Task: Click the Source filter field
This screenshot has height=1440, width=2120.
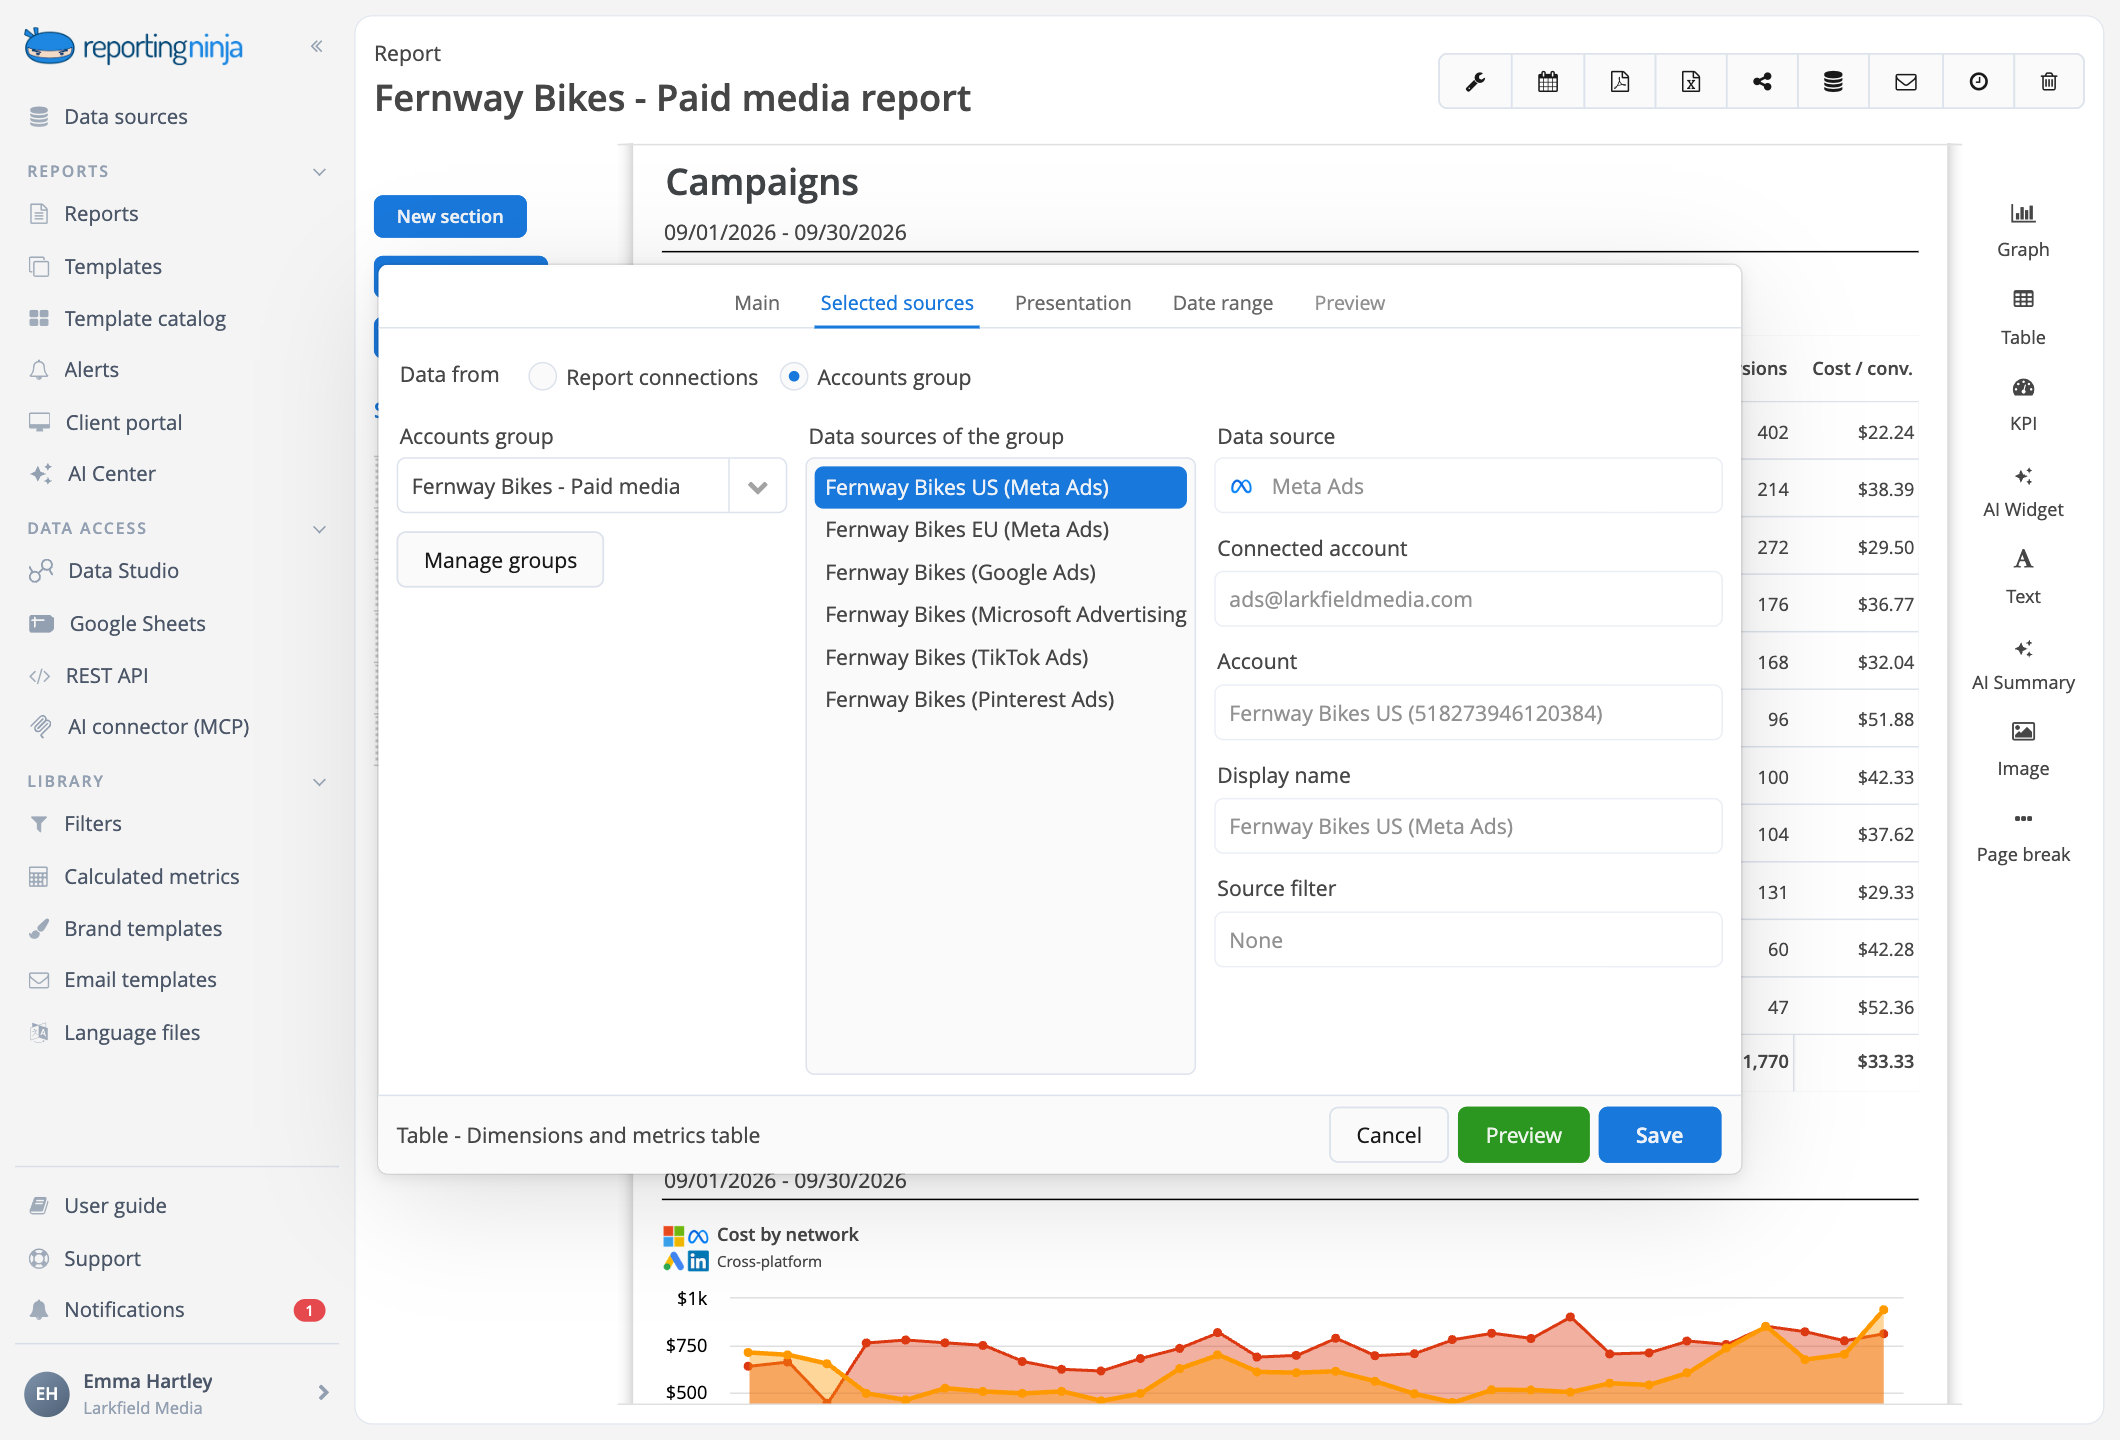Action: (1467, 940)
